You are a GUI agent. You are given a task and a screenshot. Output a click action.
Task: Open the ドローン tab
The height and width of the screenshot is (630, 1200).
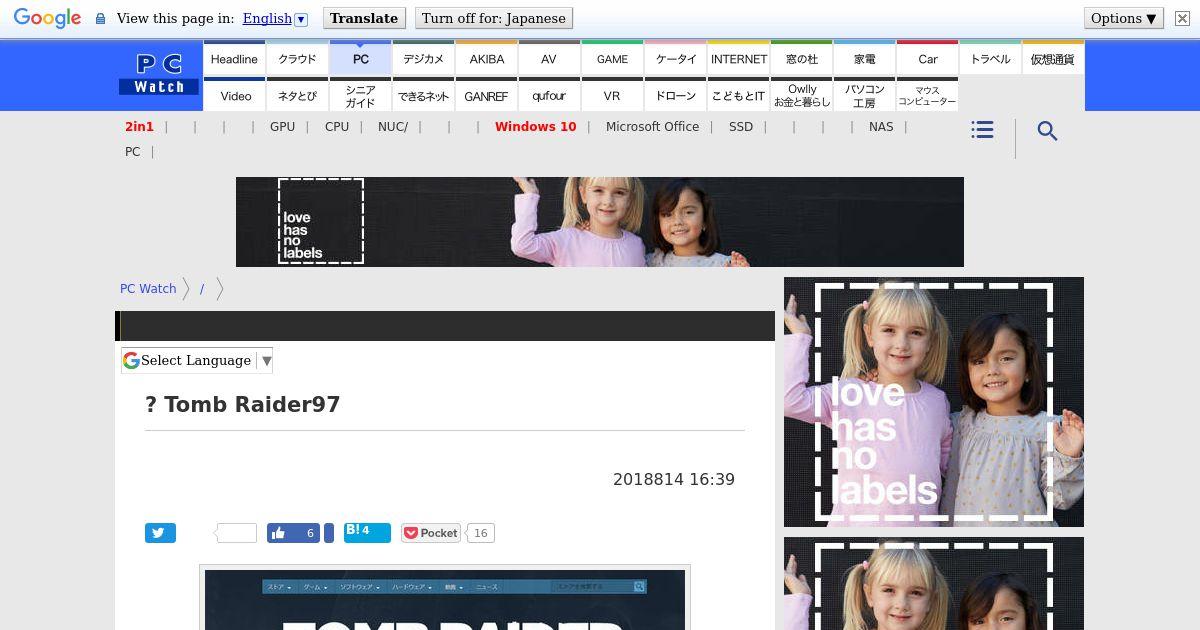[x=675, y=95]
